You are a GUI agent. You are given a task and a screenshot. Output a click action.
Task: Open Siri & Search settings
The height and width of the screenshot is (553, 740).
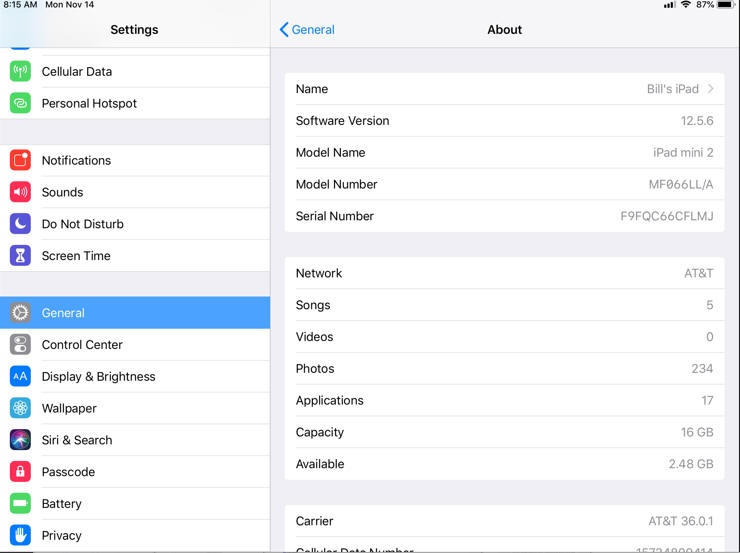(135, 440)
